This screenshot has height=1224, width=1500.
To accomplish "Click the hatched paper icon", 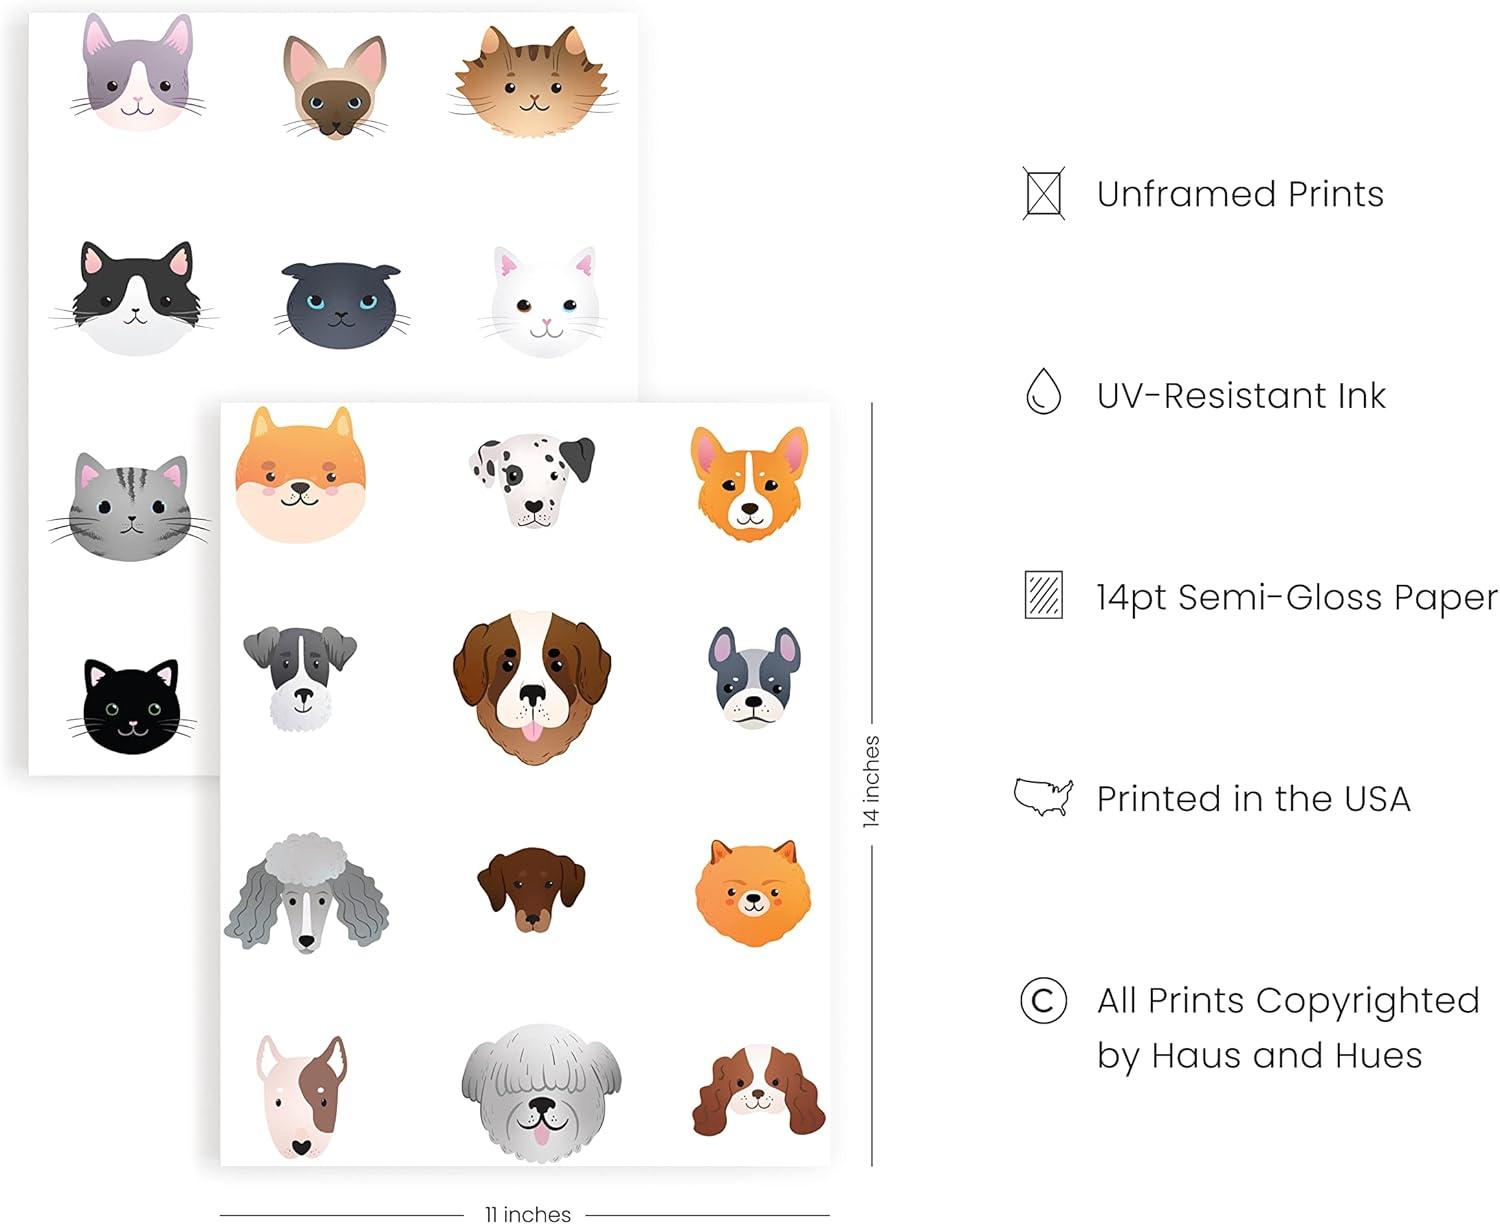I will (1043, 595).
